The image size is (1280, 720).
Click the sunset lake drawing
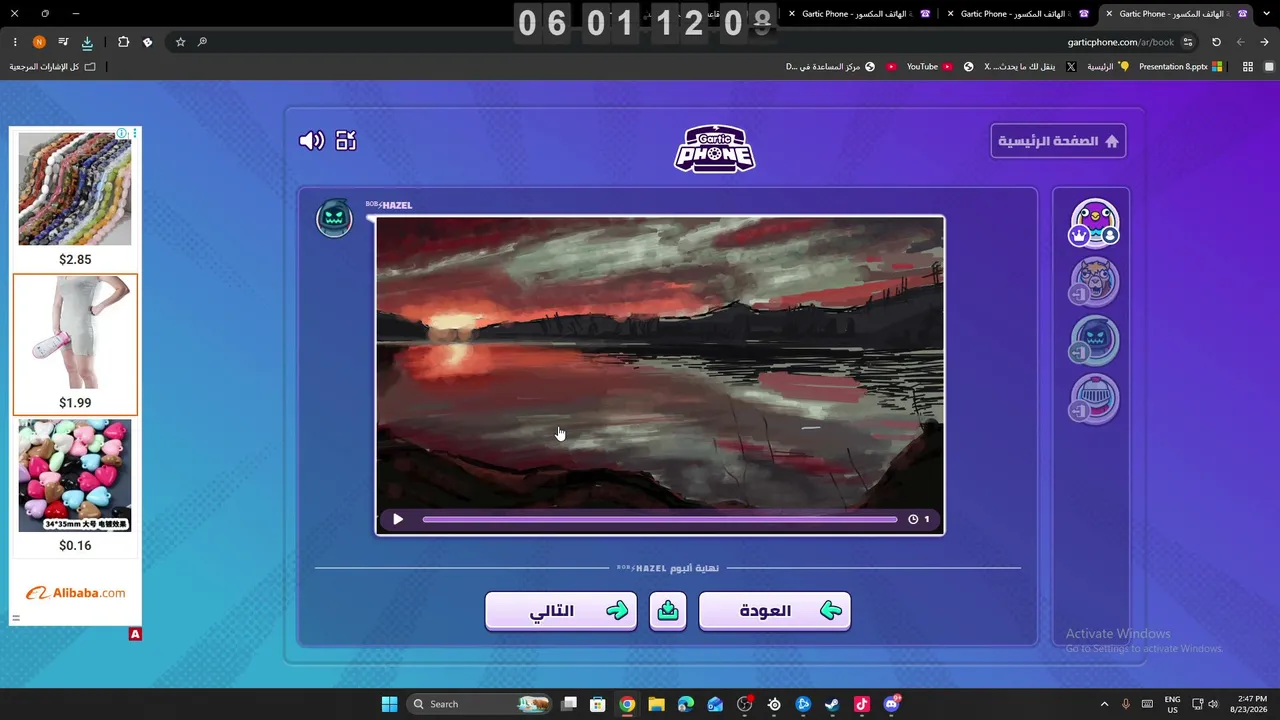tap(660, 364)
